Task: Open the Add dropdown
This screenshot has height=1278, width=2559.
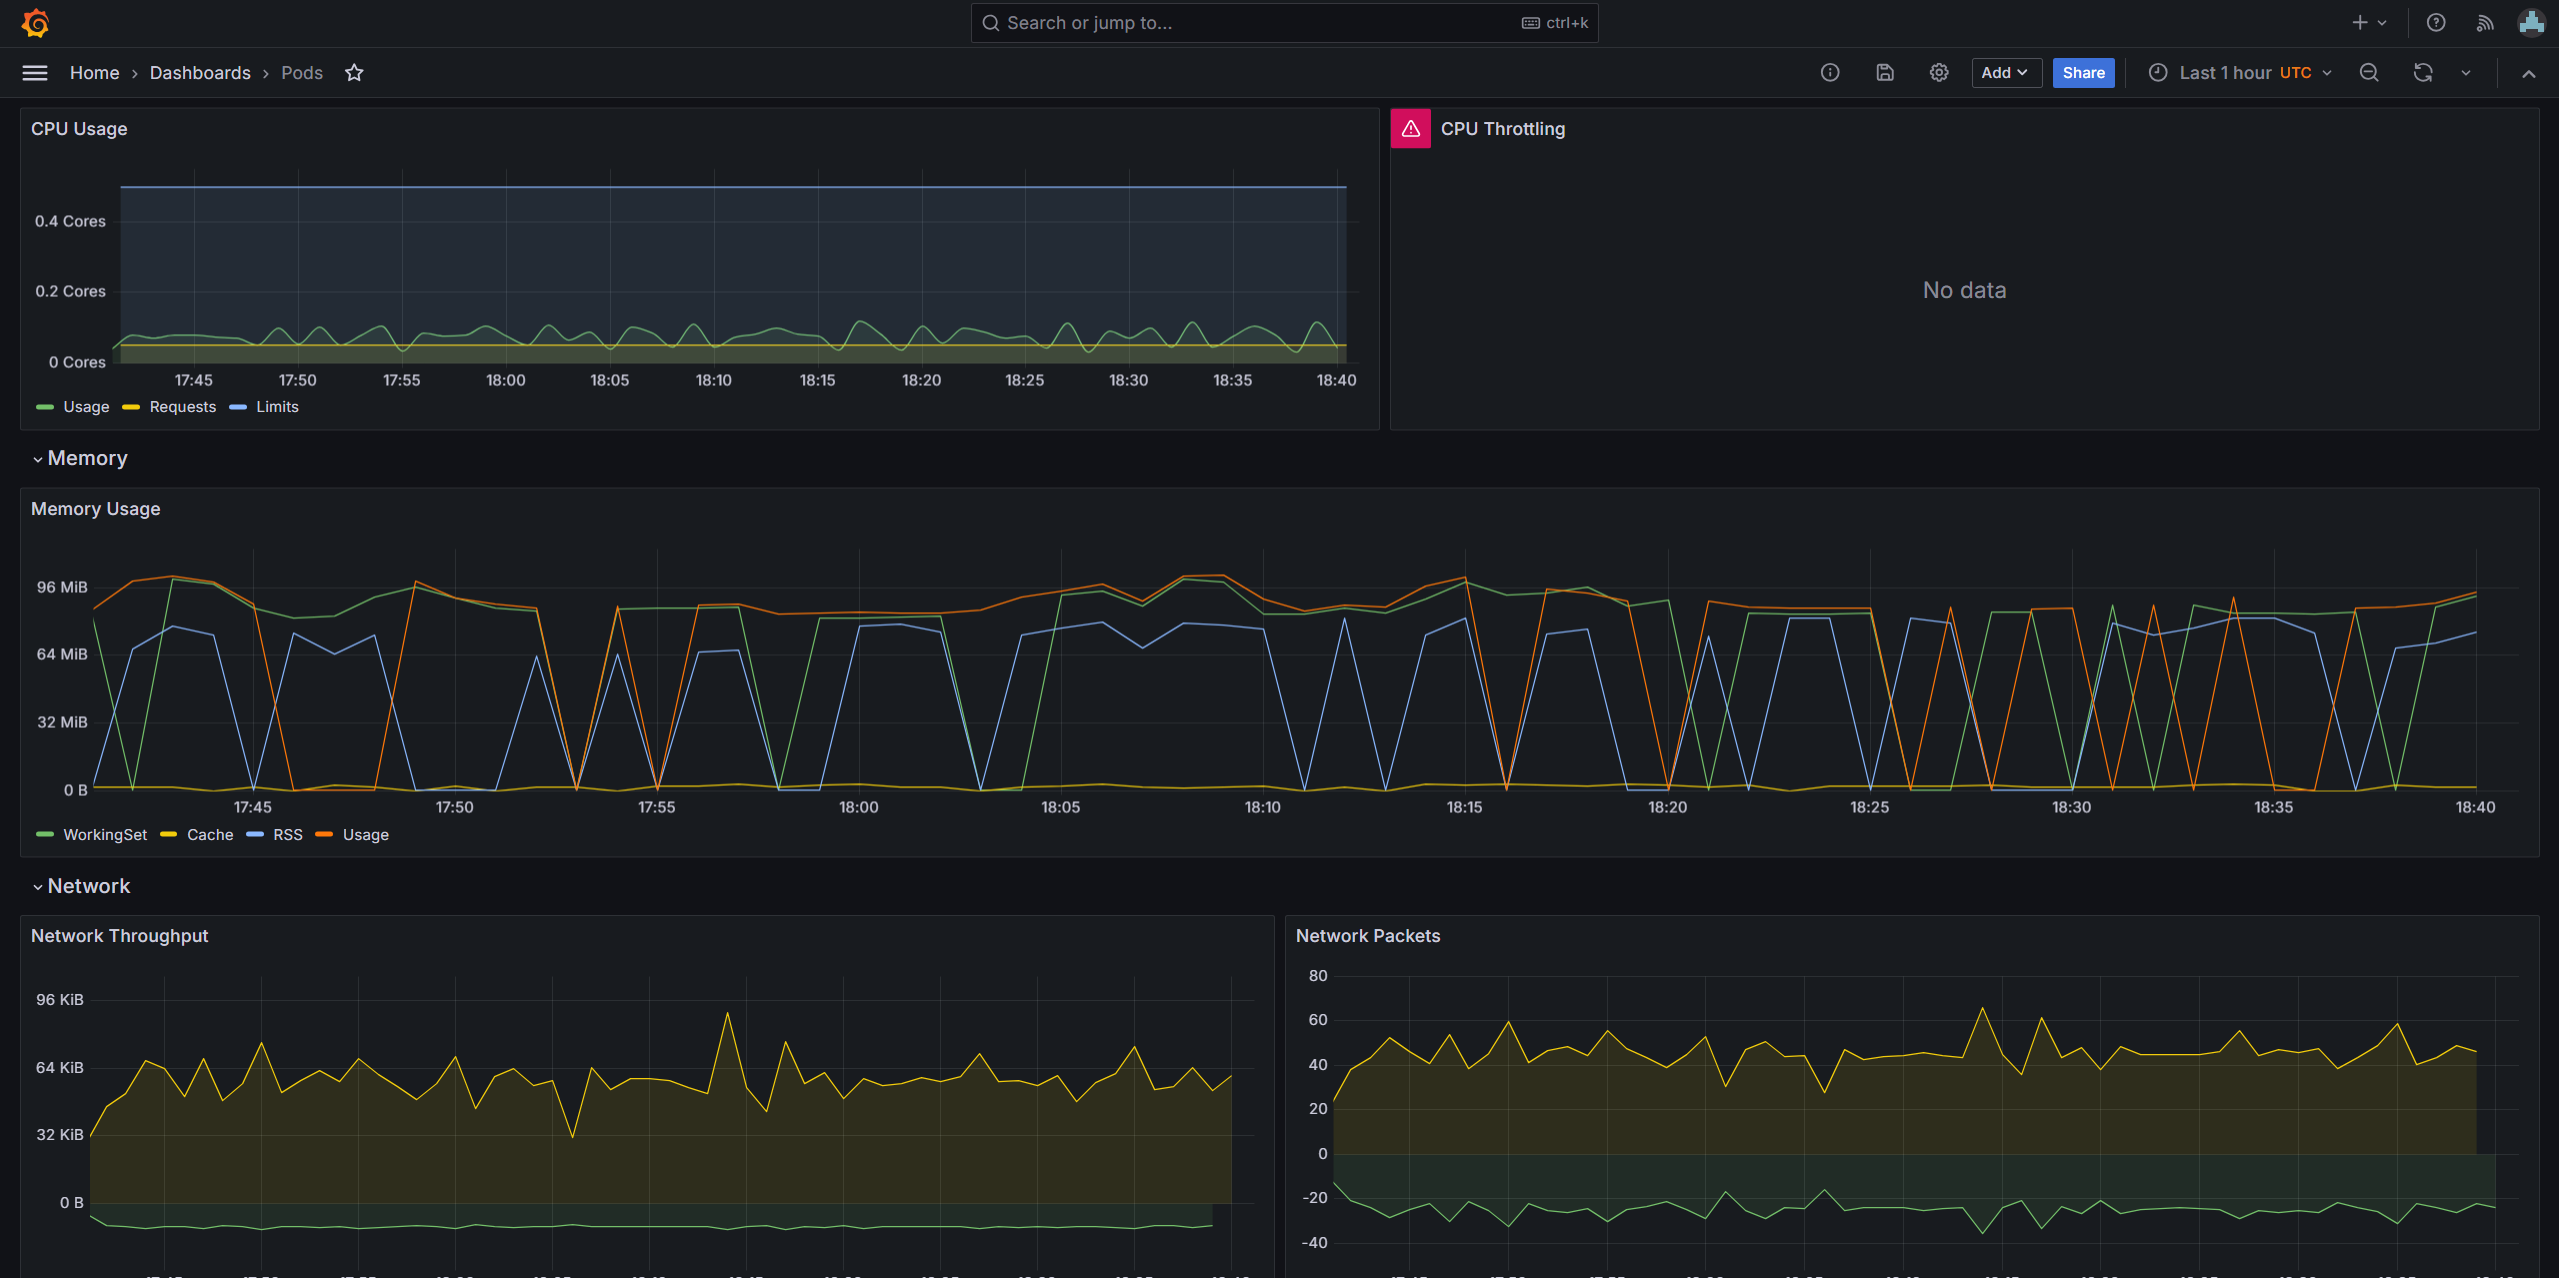Action: (2006, 73)
